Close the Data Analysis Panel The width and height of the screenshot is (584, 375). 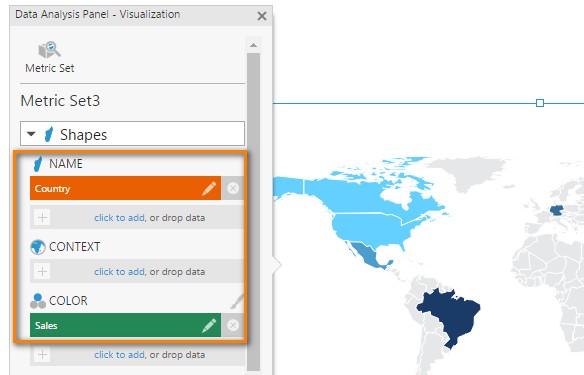(262, 16)
